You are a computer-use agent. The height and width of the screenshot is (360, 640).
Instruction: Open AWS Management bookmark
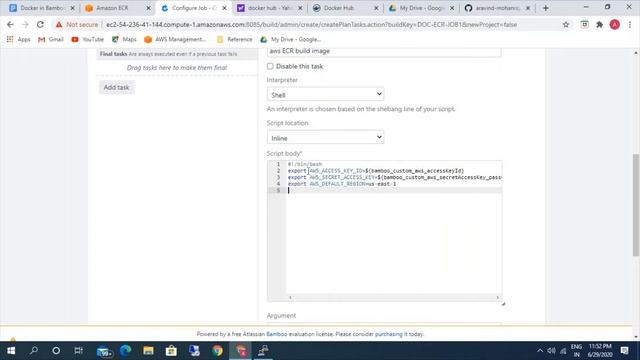pyautogui.click(x=175, y=39)
